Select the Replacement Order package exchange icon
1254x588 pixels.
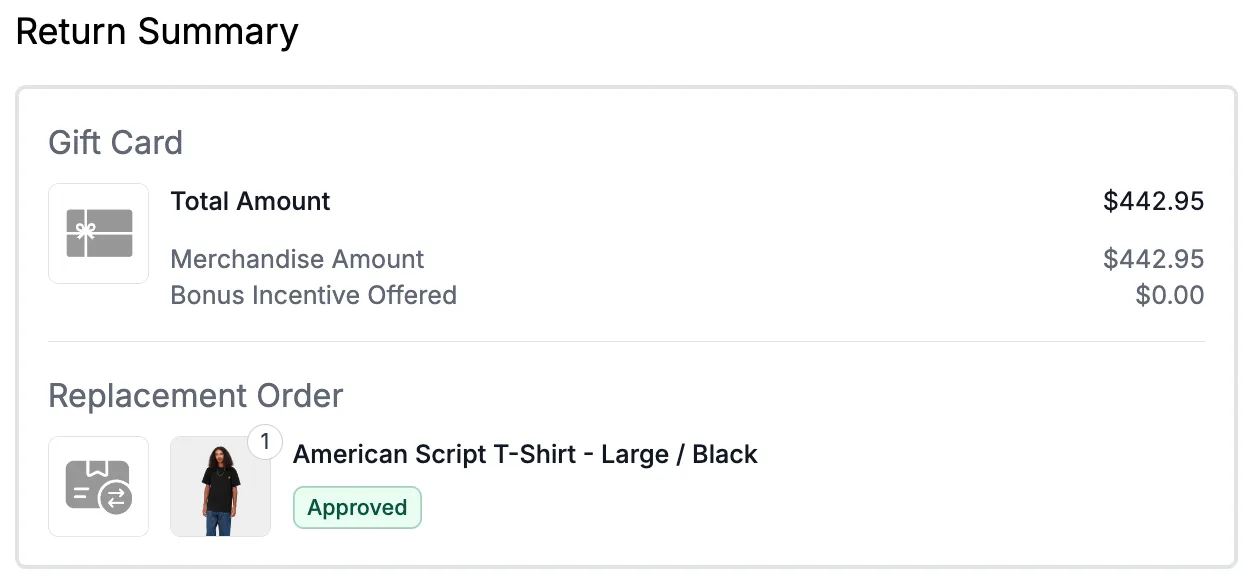coord(98,486)
